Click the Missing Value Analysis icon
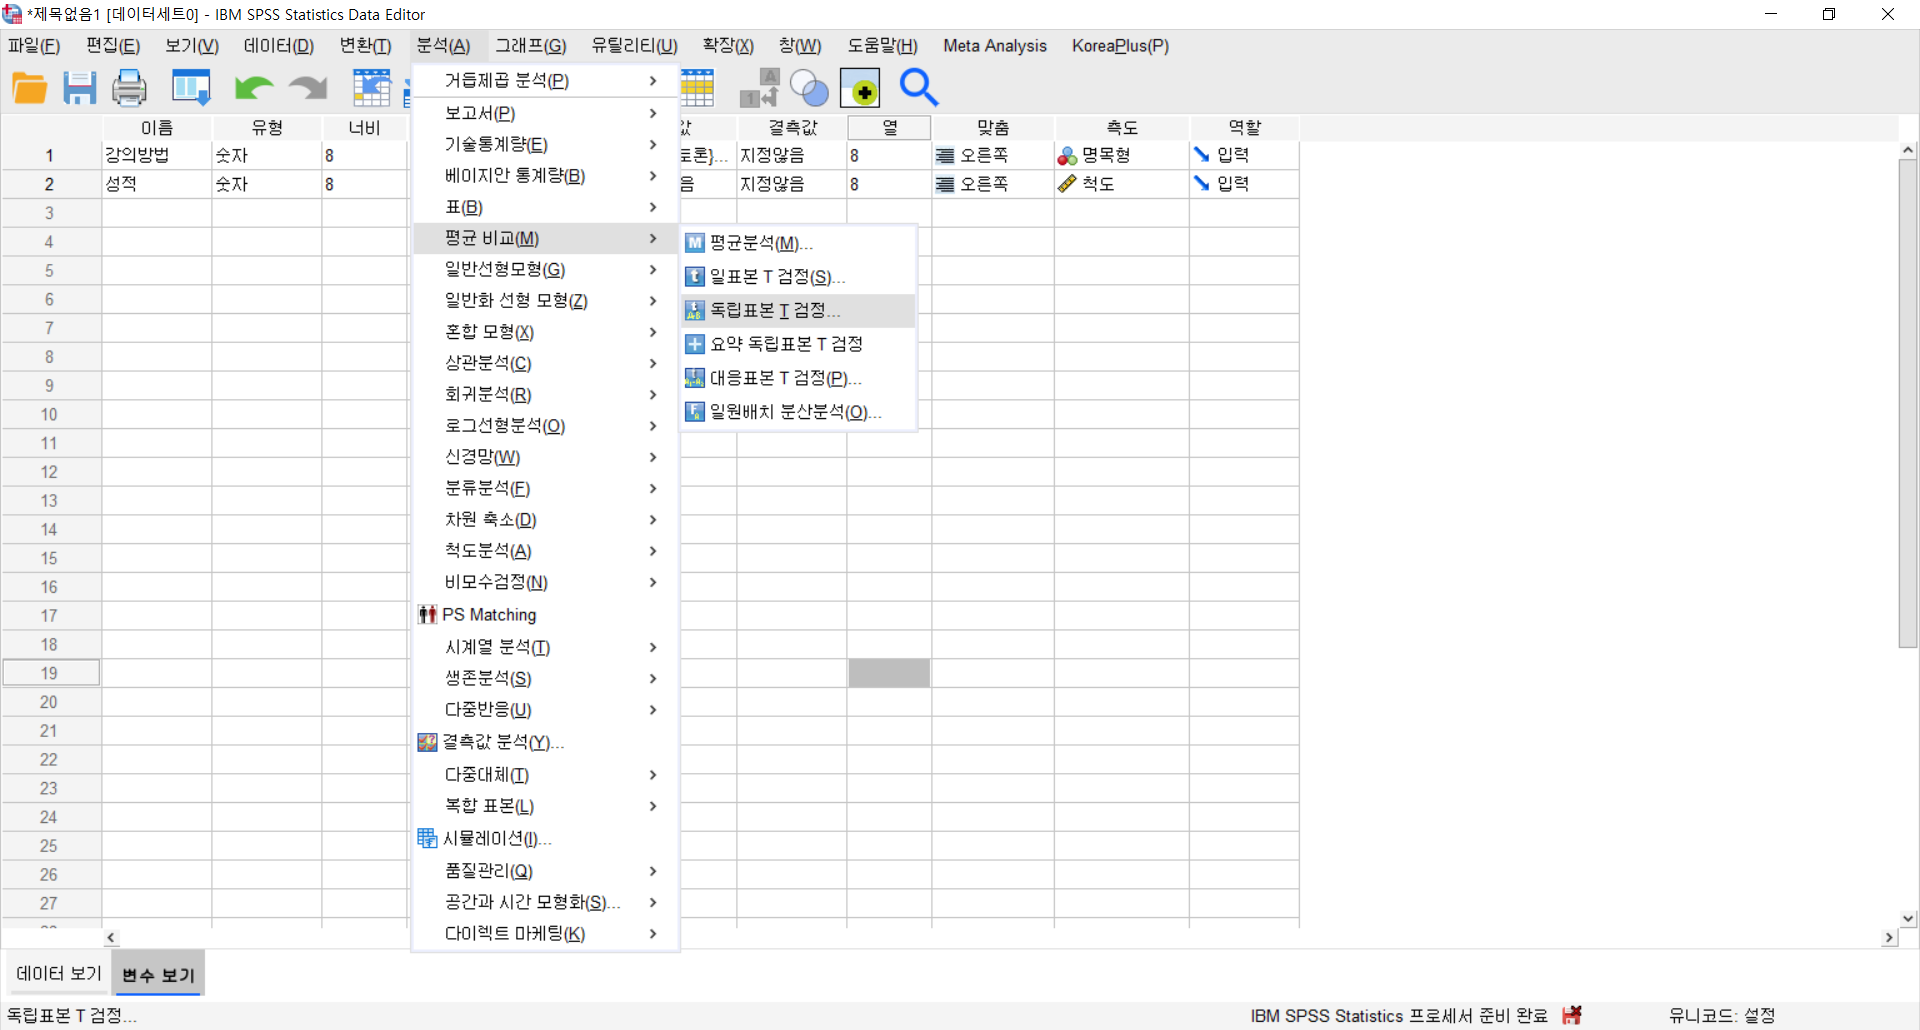Screen dimensions: 1920x1030 (428, 742)
